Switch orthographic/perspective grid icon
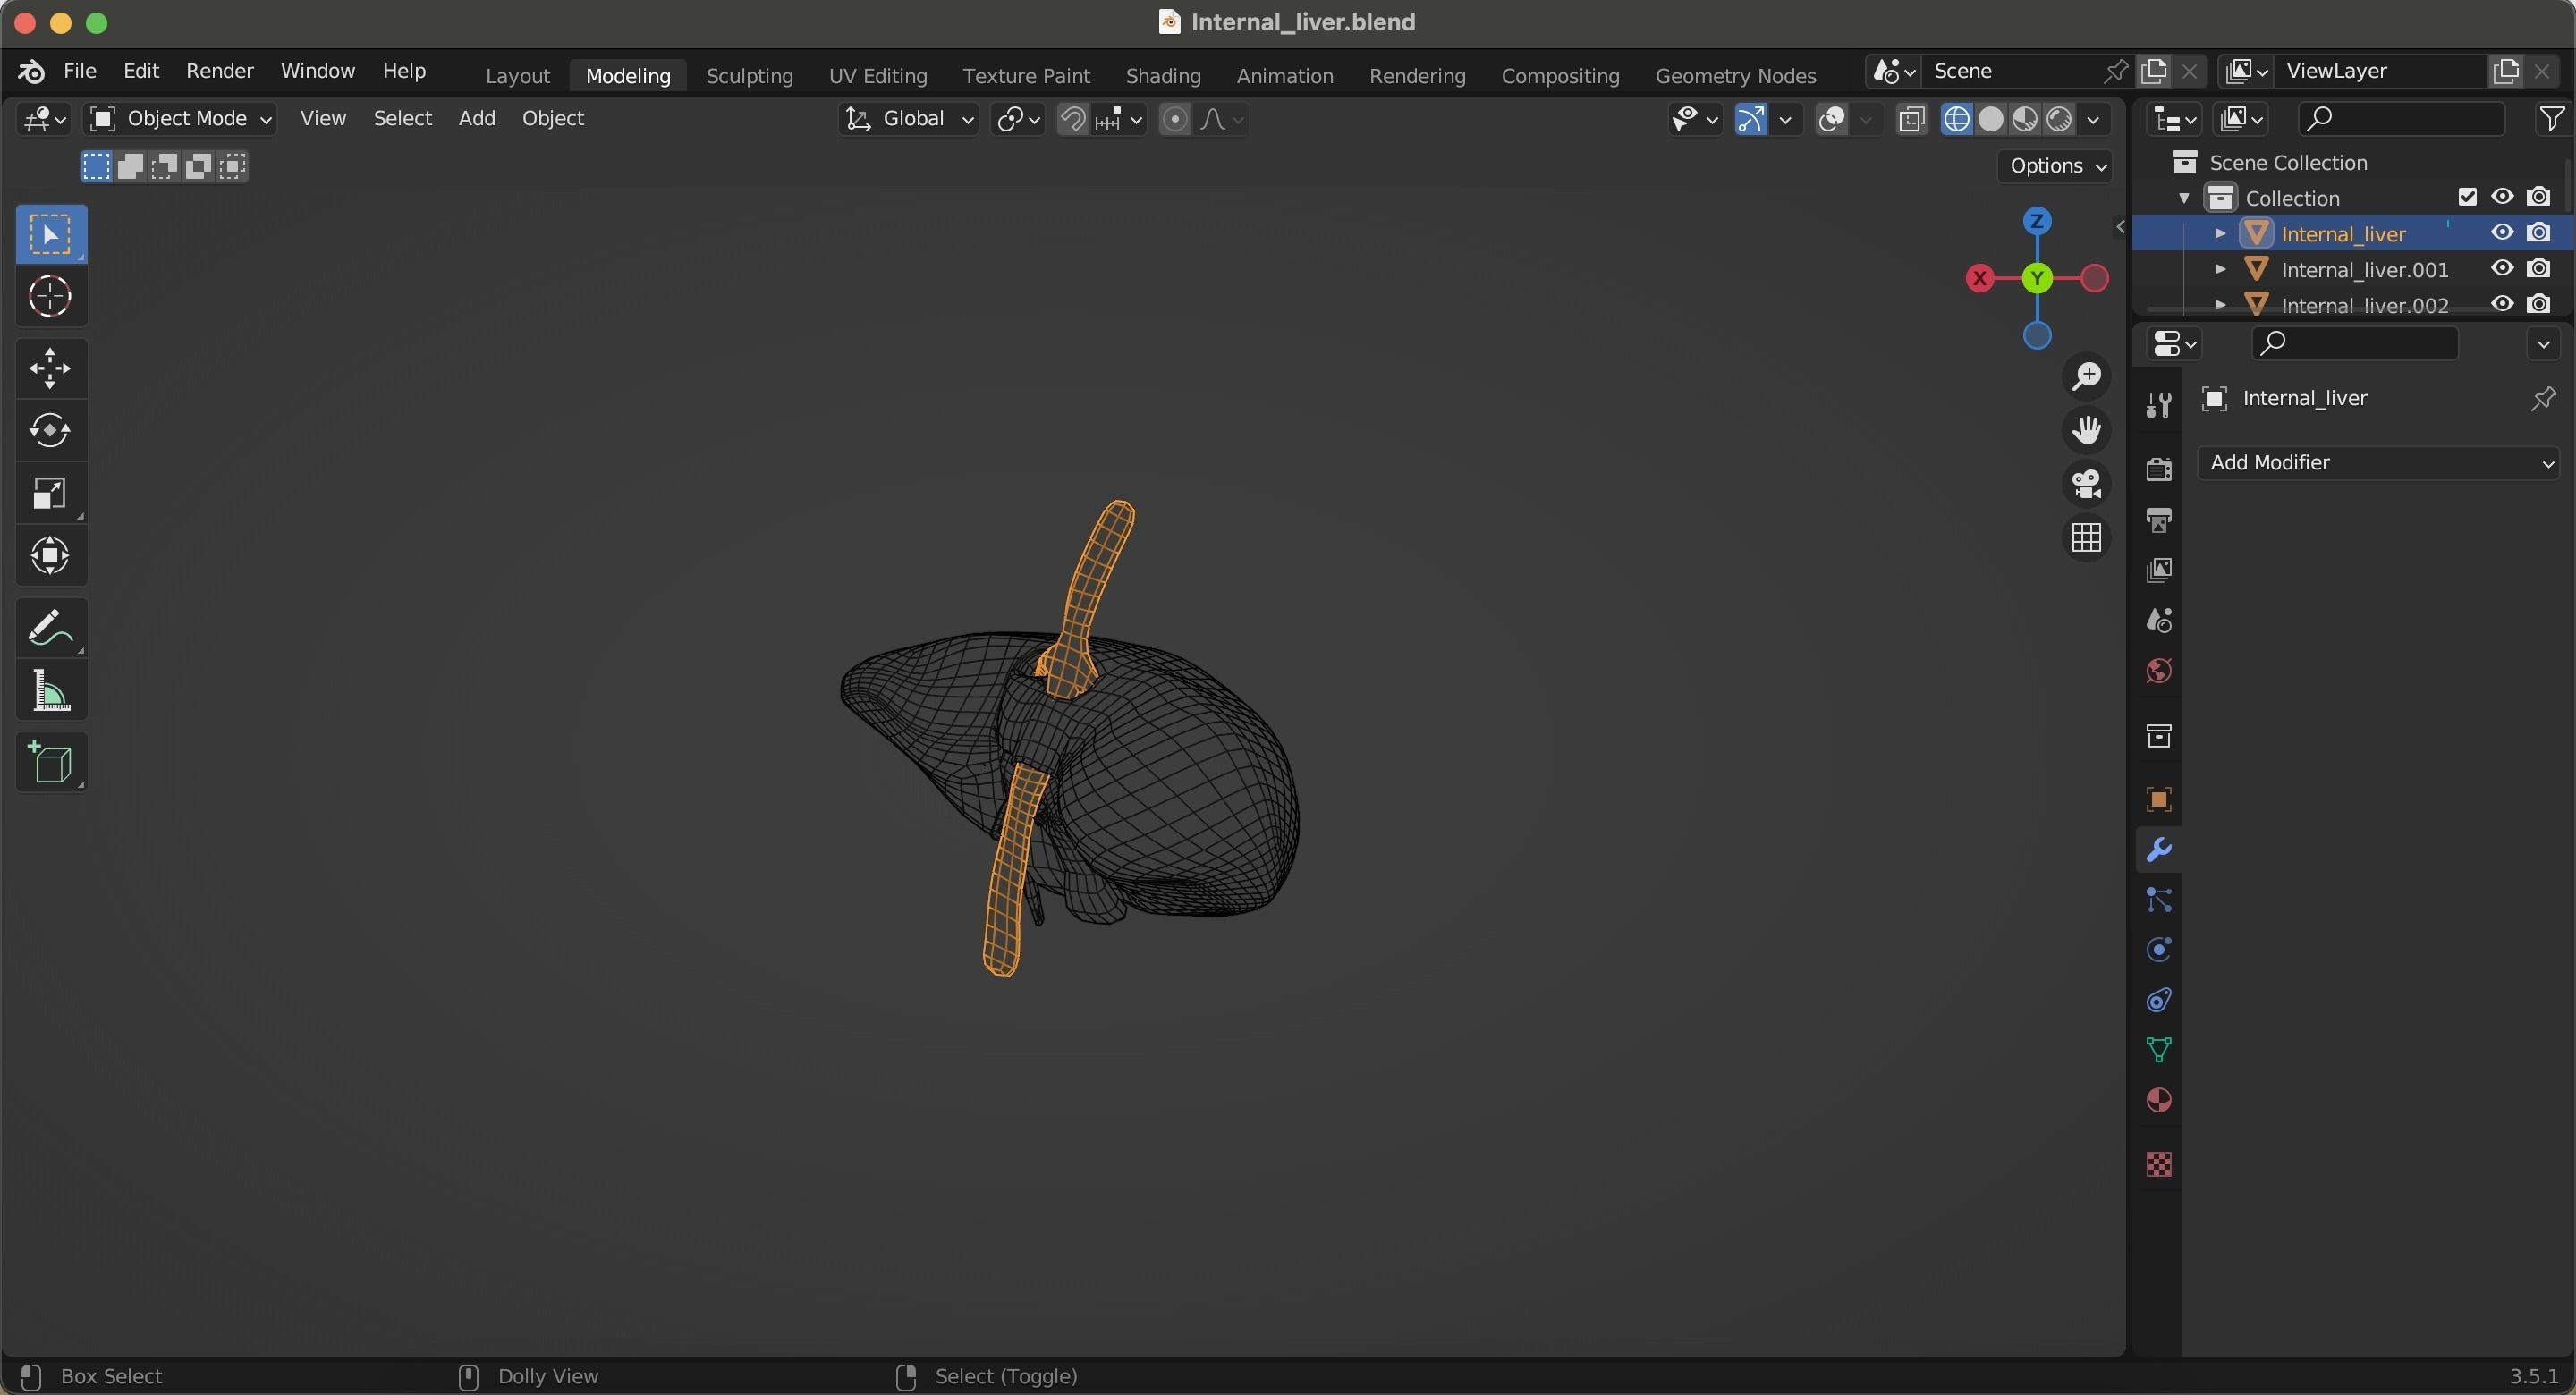This screenshot has height=1395, width=2576. 2086,538
